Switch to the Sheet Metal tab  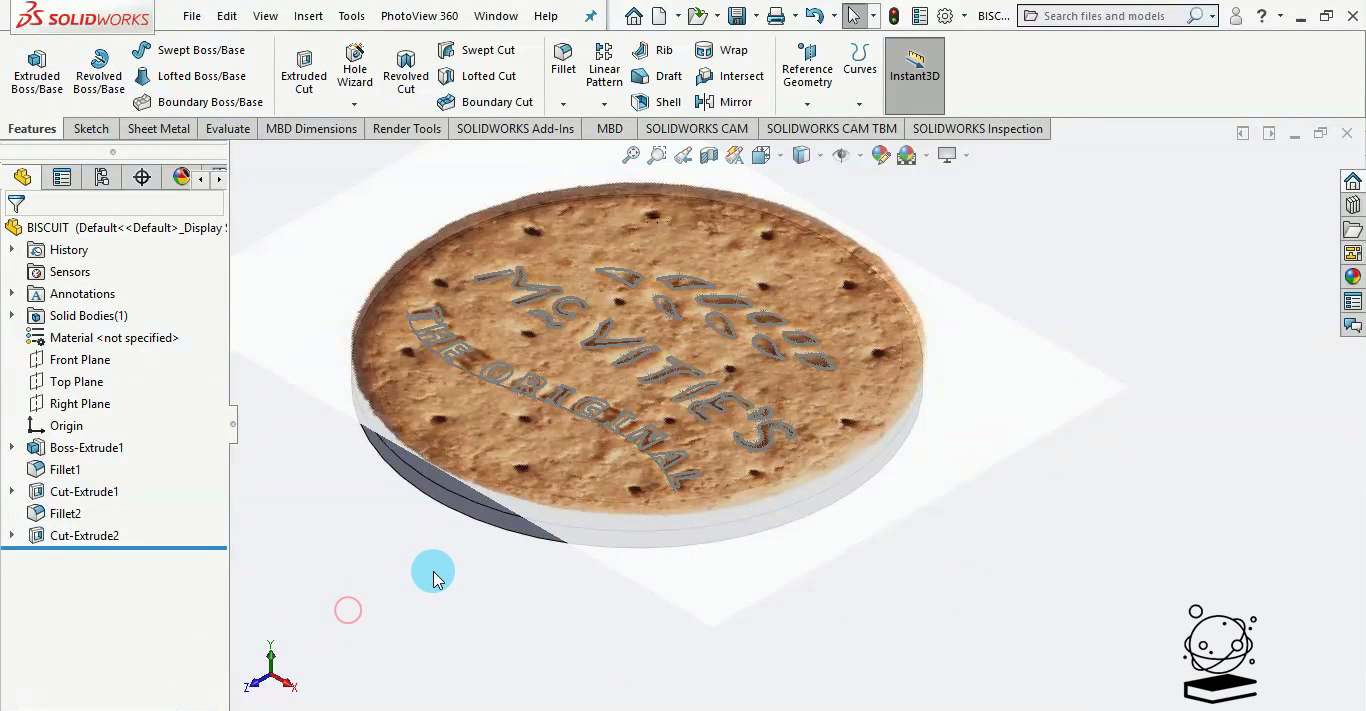pyautogui.click(x=158, y=128)
